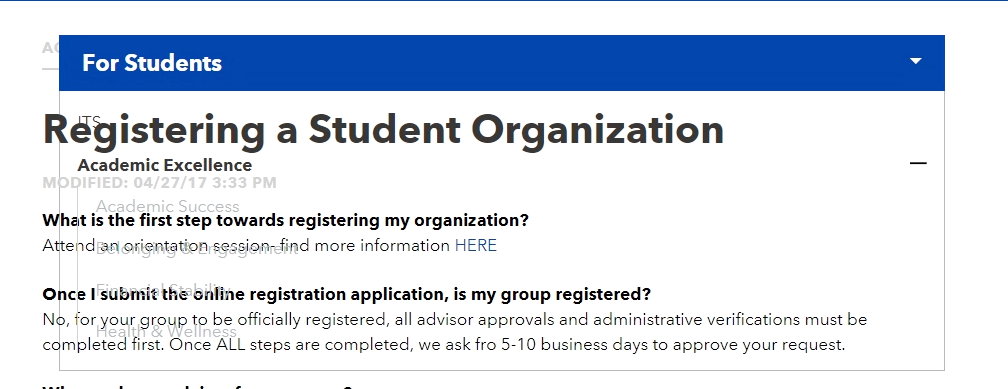
Task: Select the For Students header title
Action: pos(152,63)
